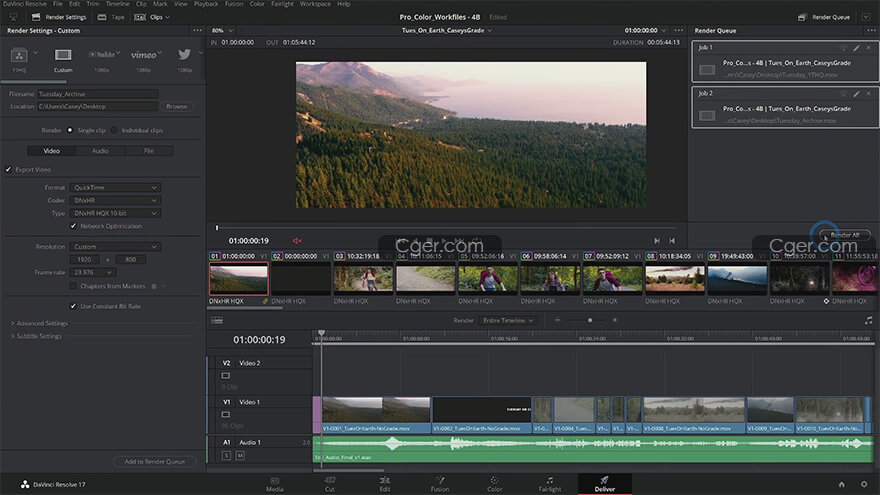Click the project home icon

coord(841,484)
